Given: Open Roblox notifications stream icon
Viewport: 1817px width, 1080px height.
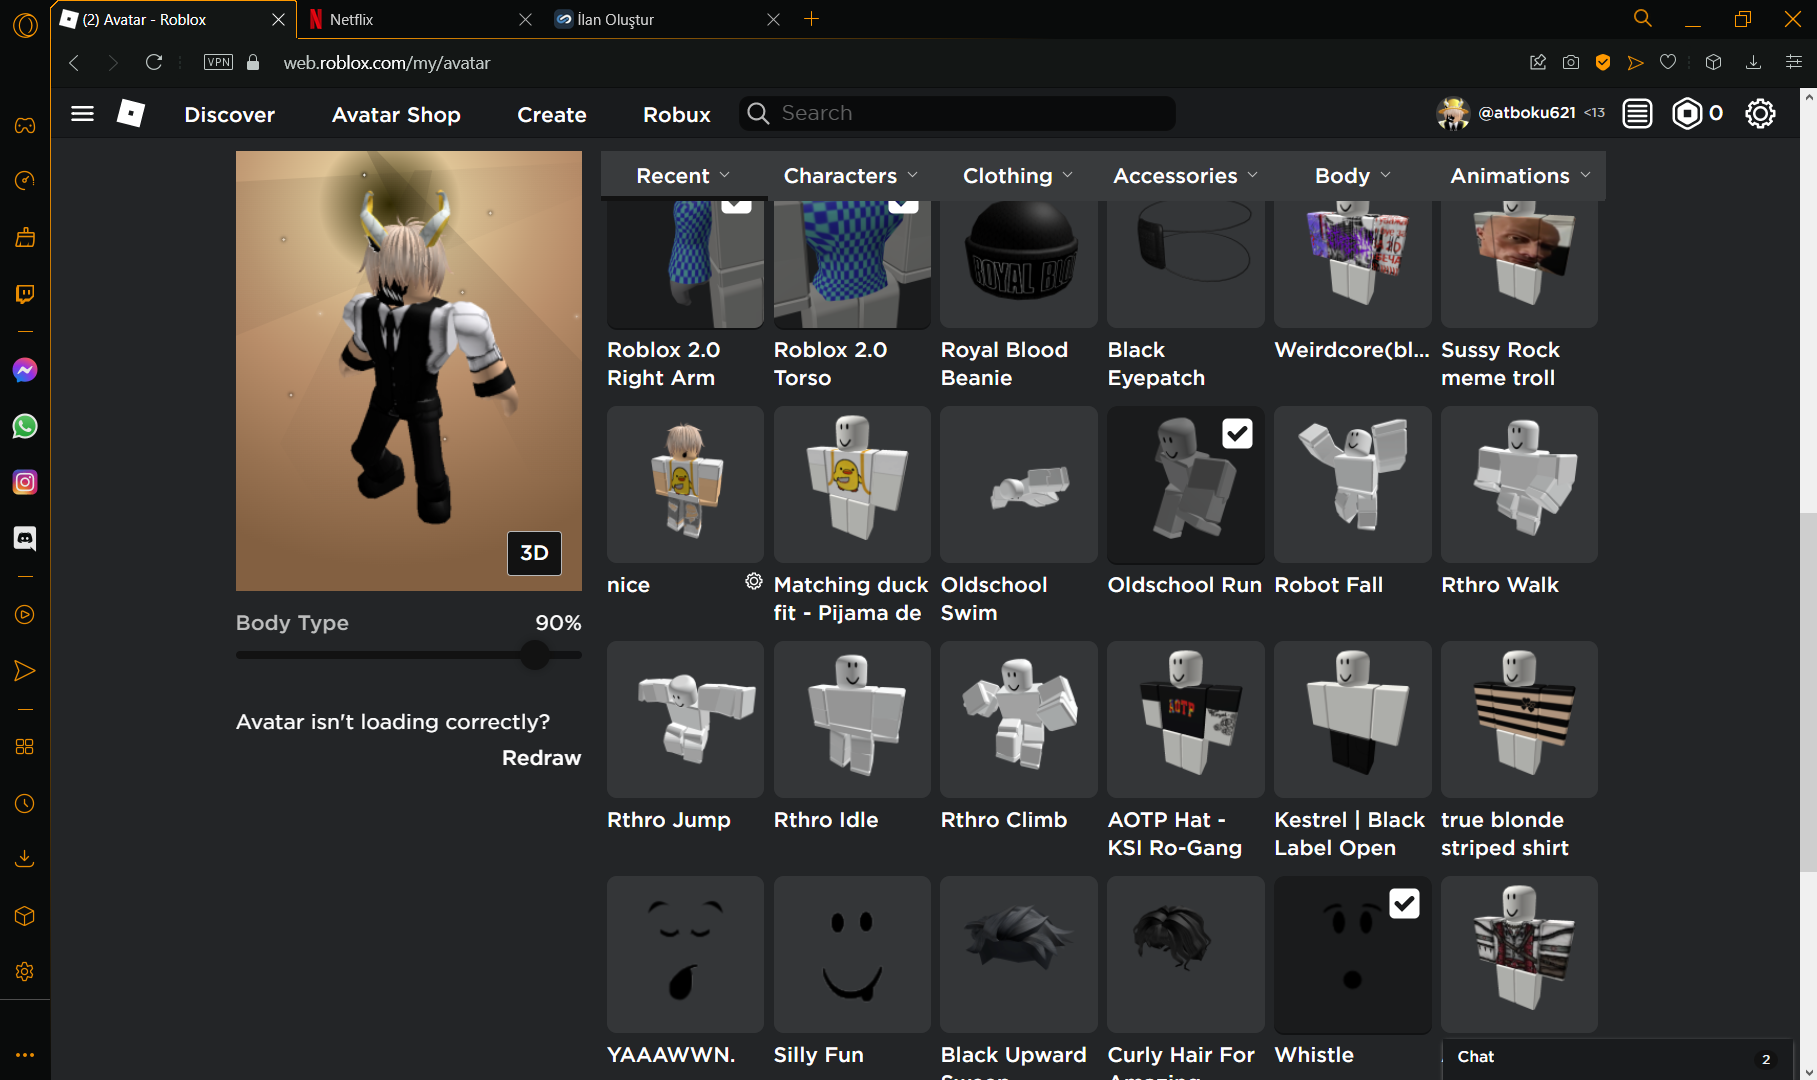Looking at the screenshot, I should [1637, 113].
